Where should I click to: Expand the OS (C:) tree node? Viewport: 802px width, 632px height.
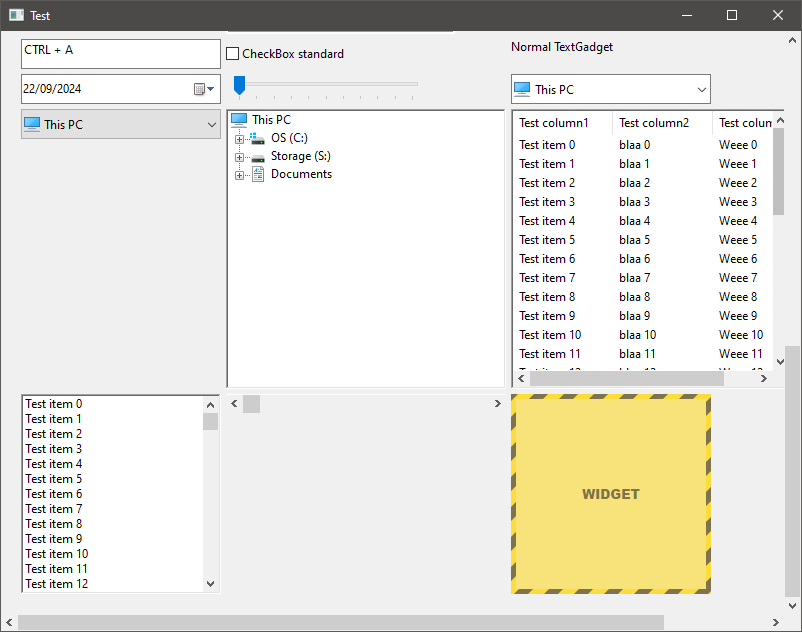[x=239, y=139]
